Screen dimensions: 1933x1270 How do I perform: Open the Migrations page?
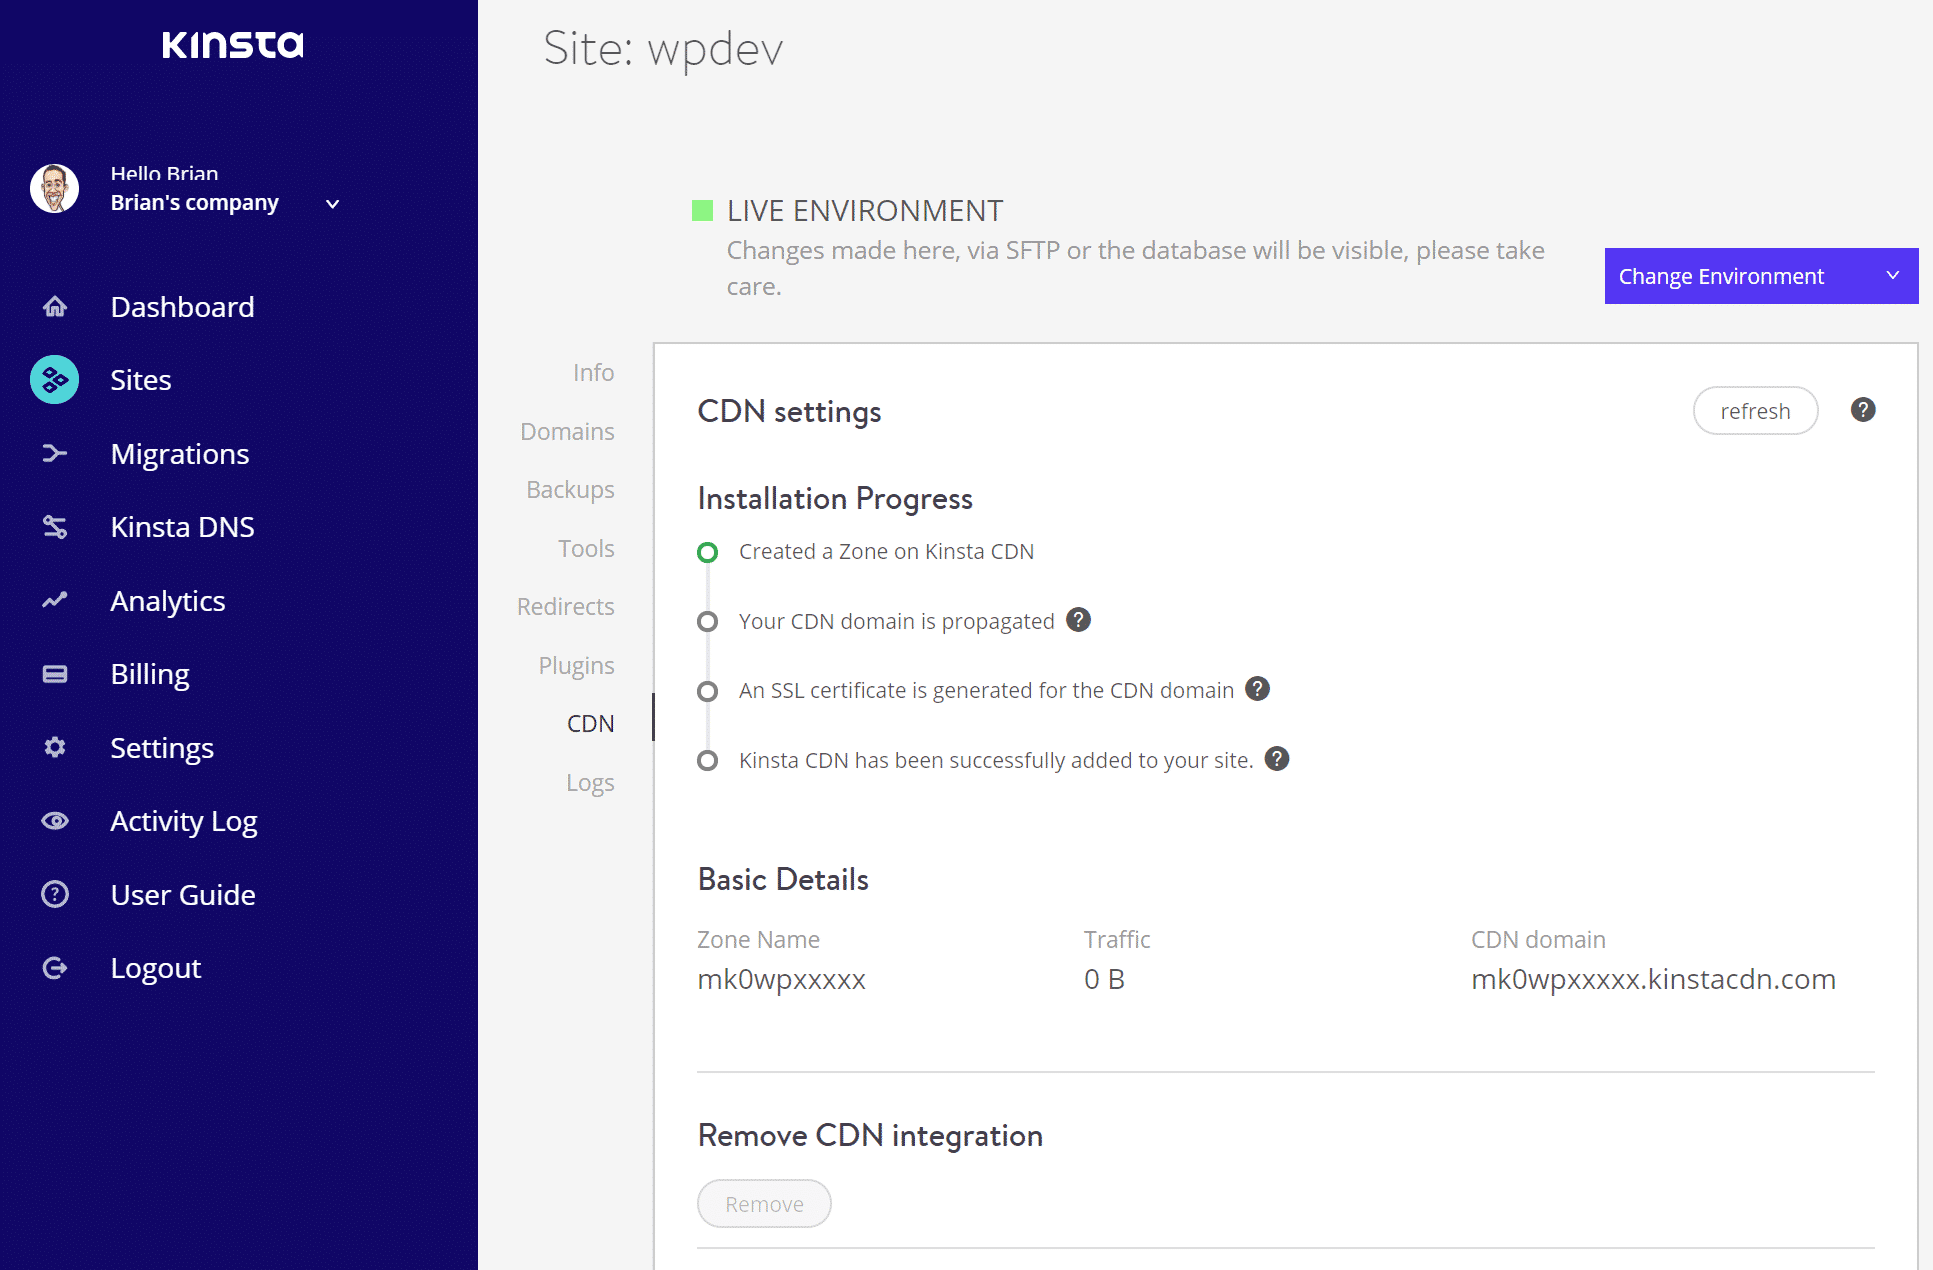pyautogui.click(x=180, y=454)
